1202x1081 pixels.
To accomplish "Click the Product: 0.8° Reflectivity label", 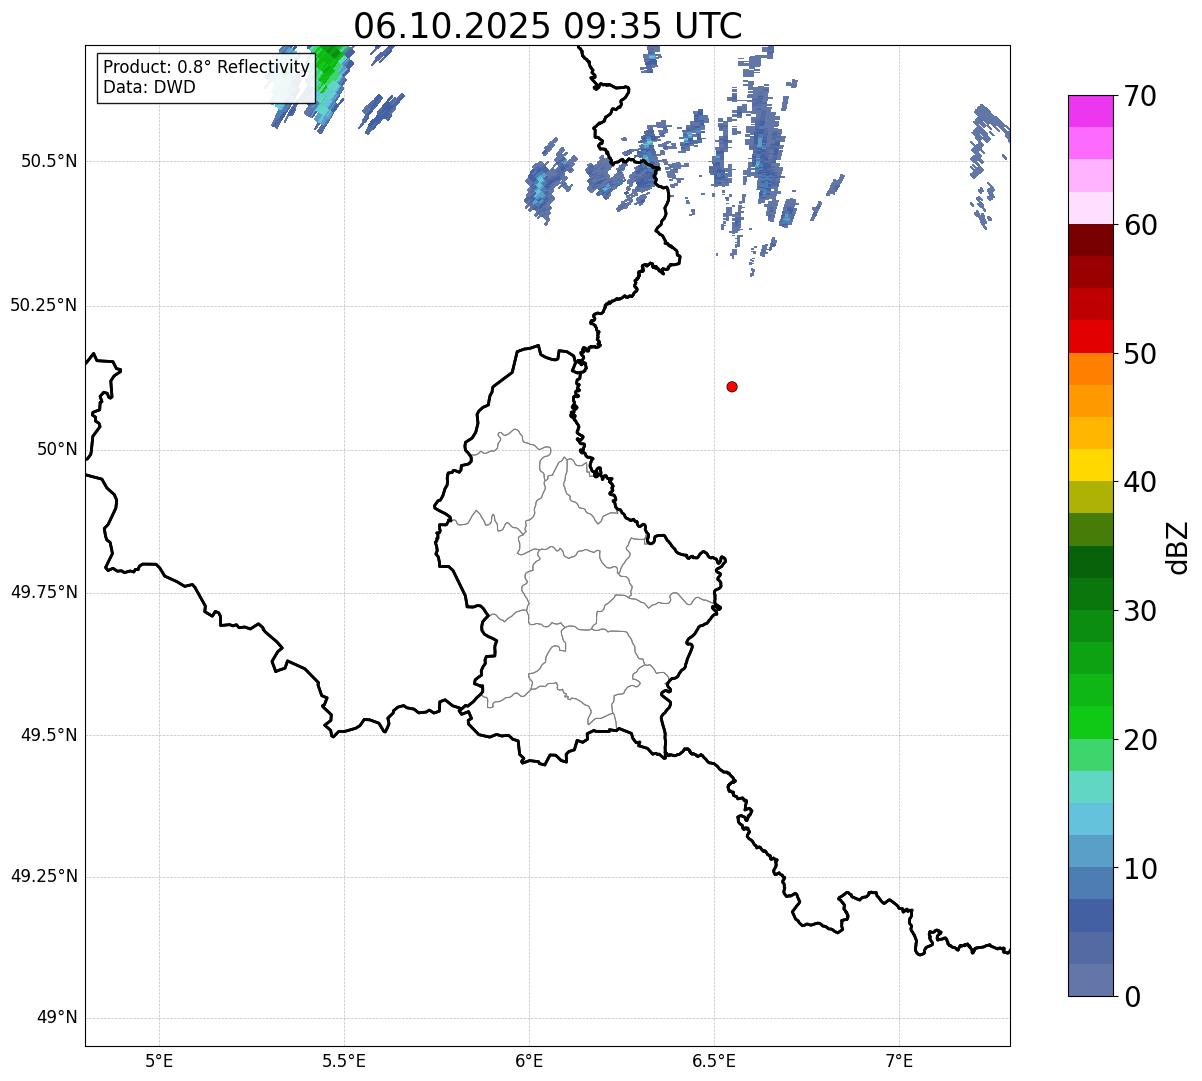I will 207,67.
